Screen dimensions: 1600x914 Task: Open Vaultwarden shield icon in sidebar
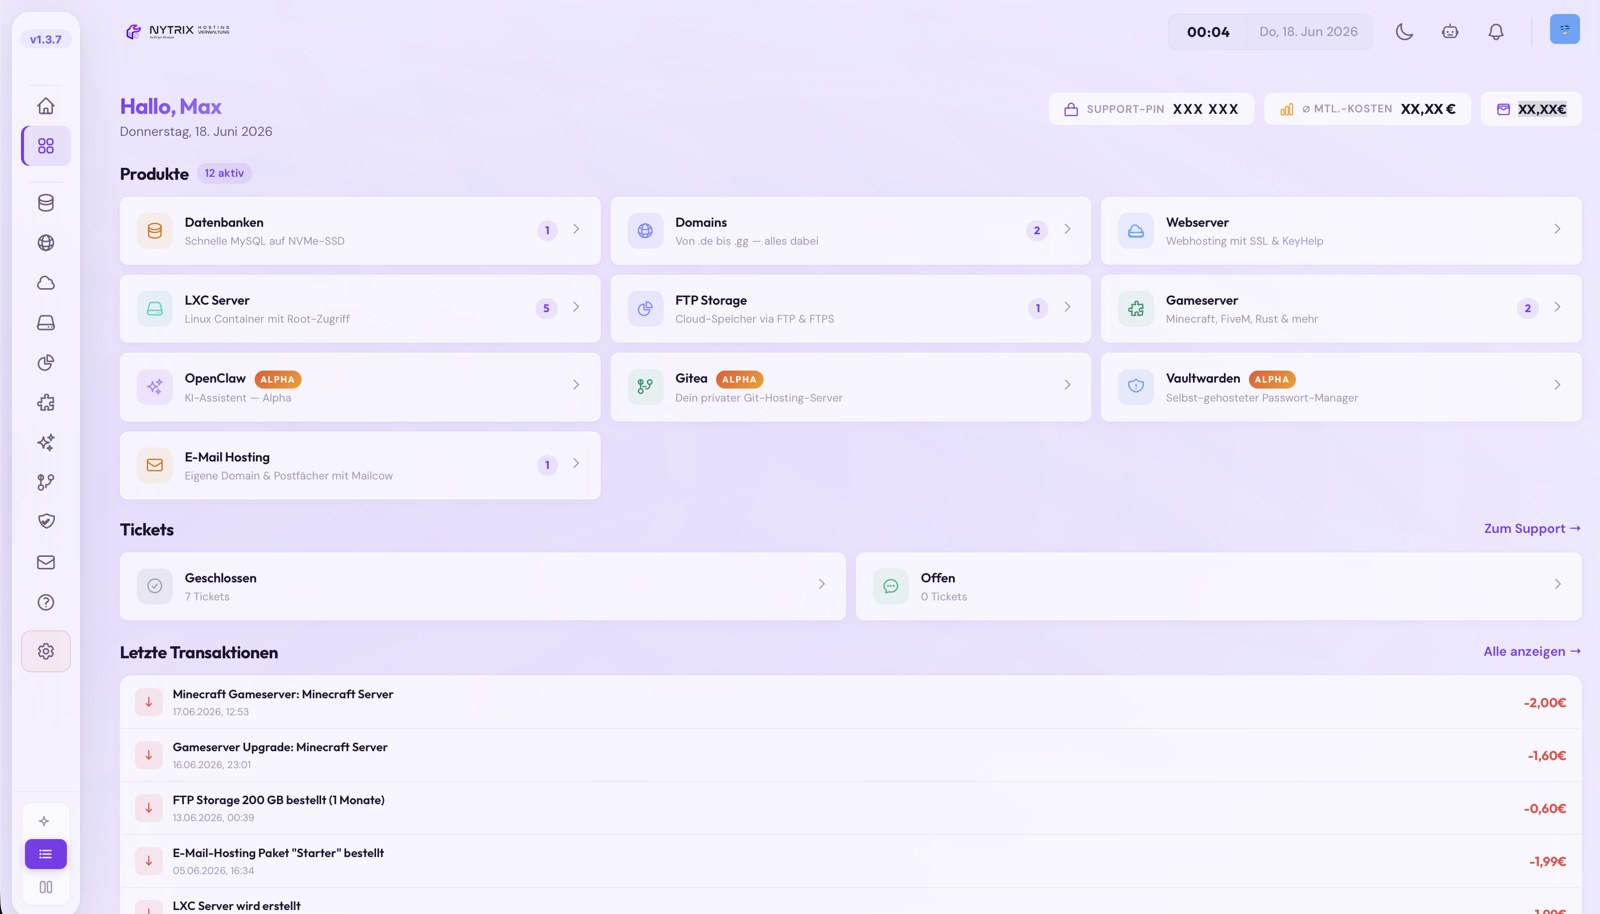coord(46,521)
